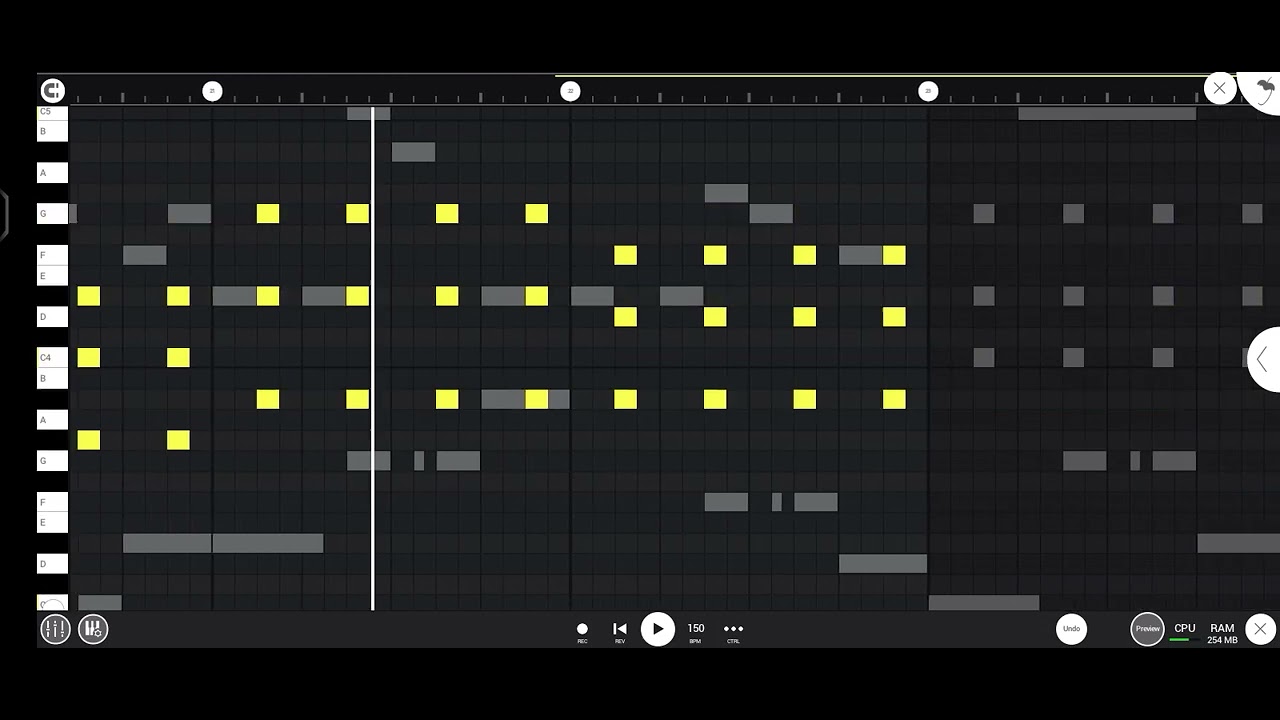This screenshot has width=1280, height=720.
Task: Select the long grey C5 note after bar 23
Action: [x=1107, y=113]
